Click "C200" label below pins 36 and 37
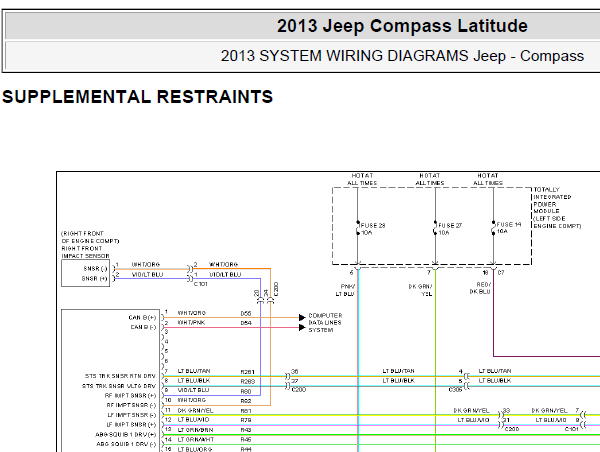This screenshot has height=452, width=600. pos(299,390)
